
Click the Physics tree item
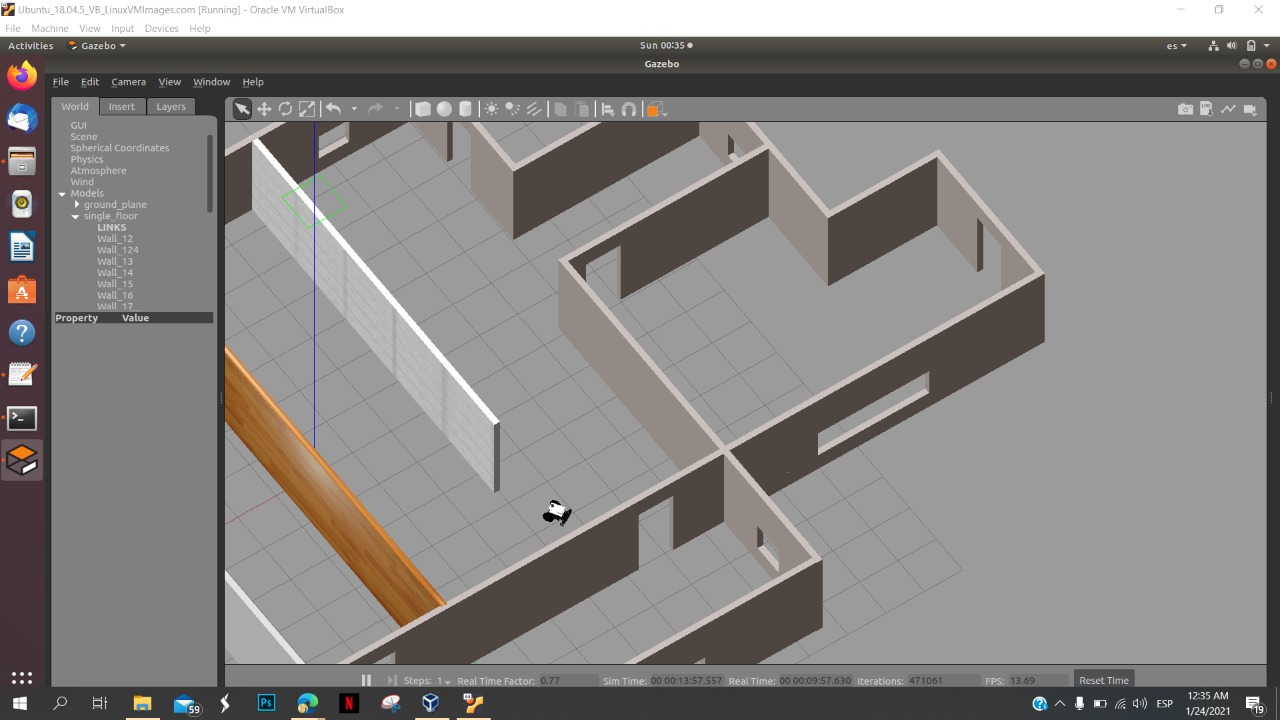tap(87, 159)
